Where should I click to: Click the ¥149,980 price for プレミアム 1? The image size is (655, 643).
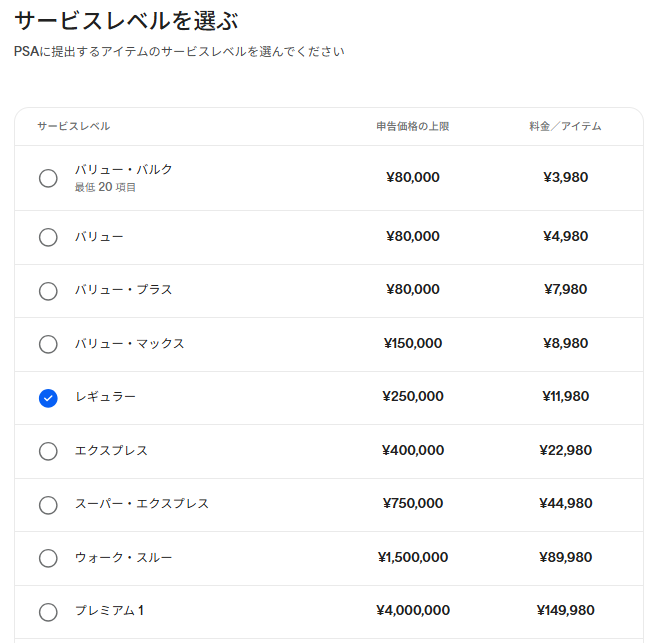[565, 610]
